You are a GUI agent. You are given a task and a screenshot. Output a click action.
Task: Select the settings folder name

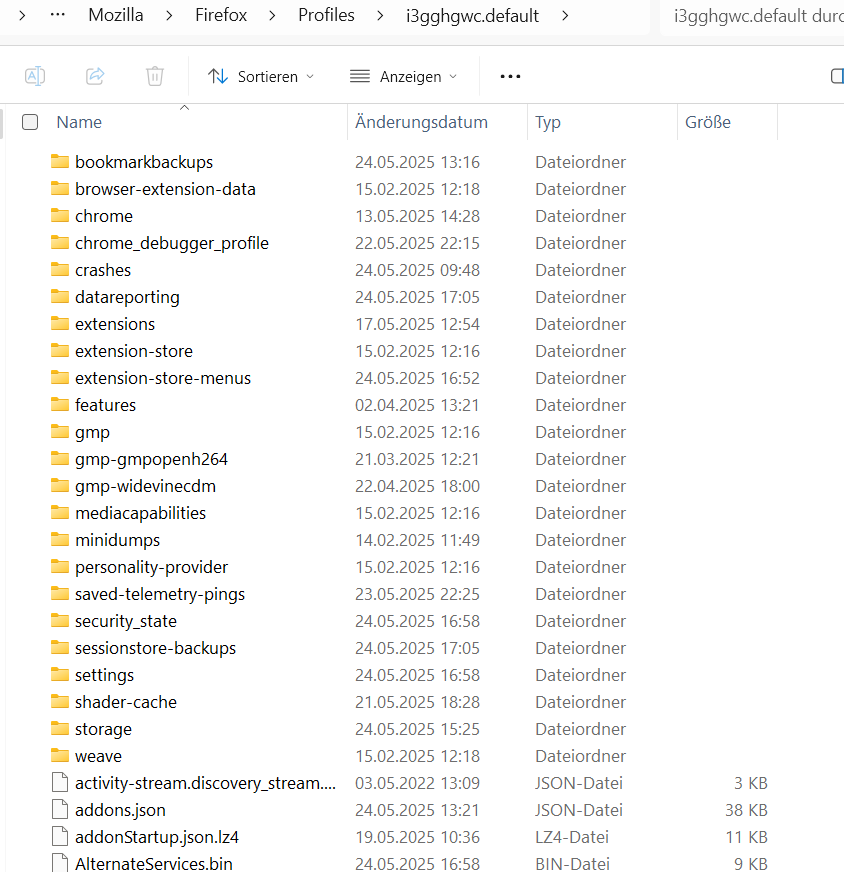pos(105,675)
